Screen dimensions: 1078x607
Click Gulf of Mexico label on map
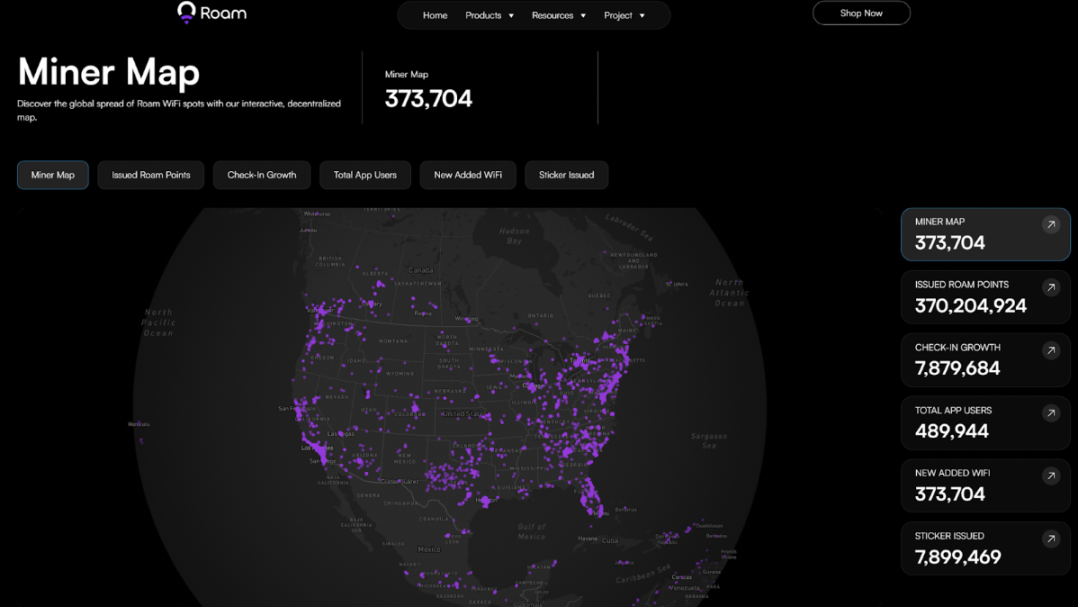point(531,531)
